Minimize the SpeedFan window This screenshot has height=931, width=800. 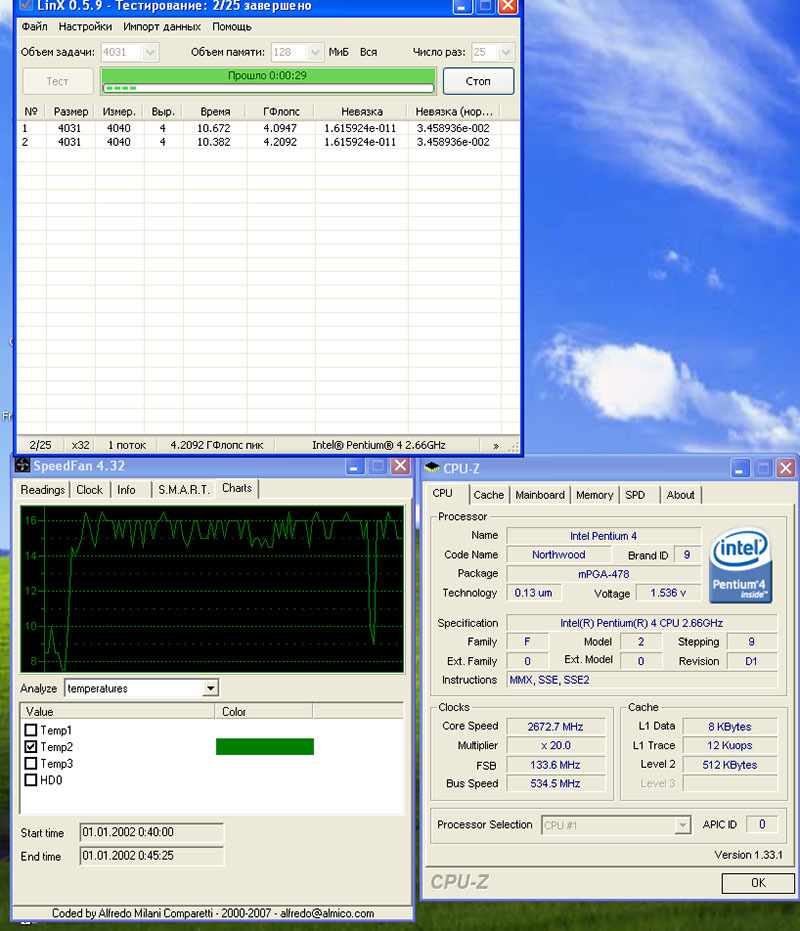point(354,466)
